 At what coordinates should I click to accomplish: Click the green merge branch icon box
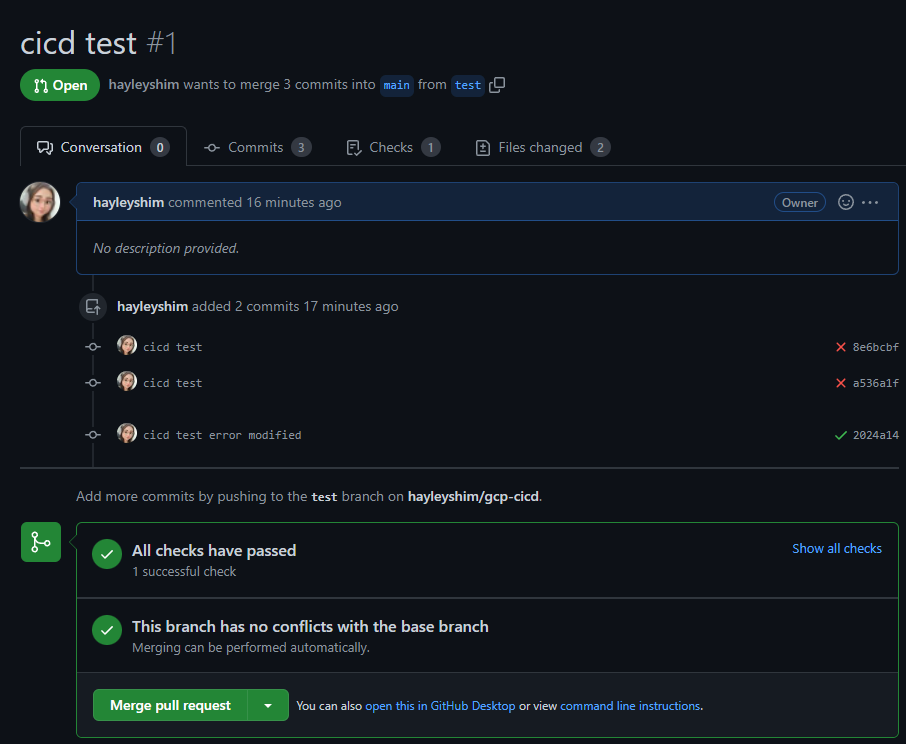click(x=41, y=542)
